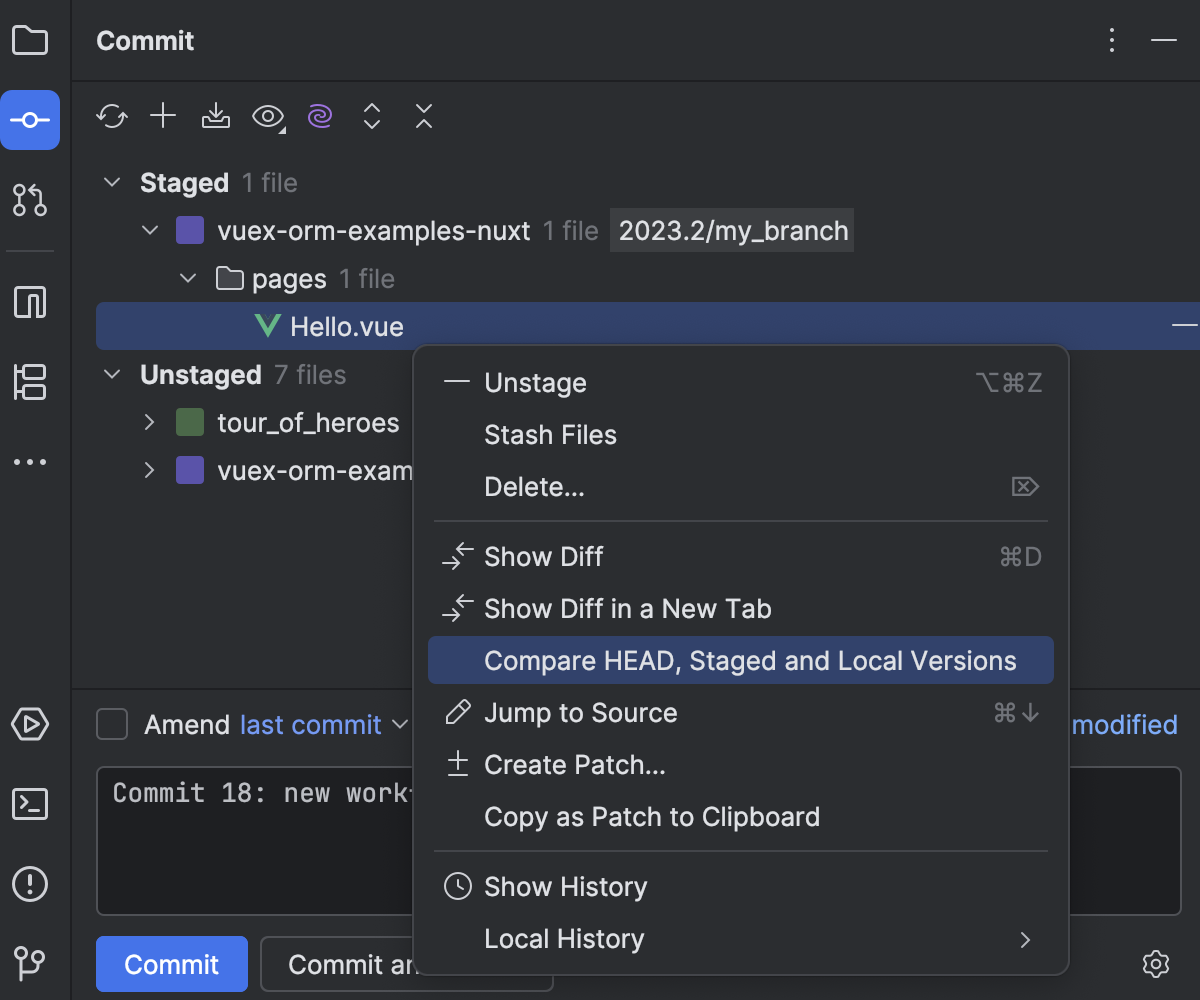This screenshot has height=1000, width=1200.
Task: Click the minus unstage icon on Hello.vue row
Action: [x=1185, y=326]
